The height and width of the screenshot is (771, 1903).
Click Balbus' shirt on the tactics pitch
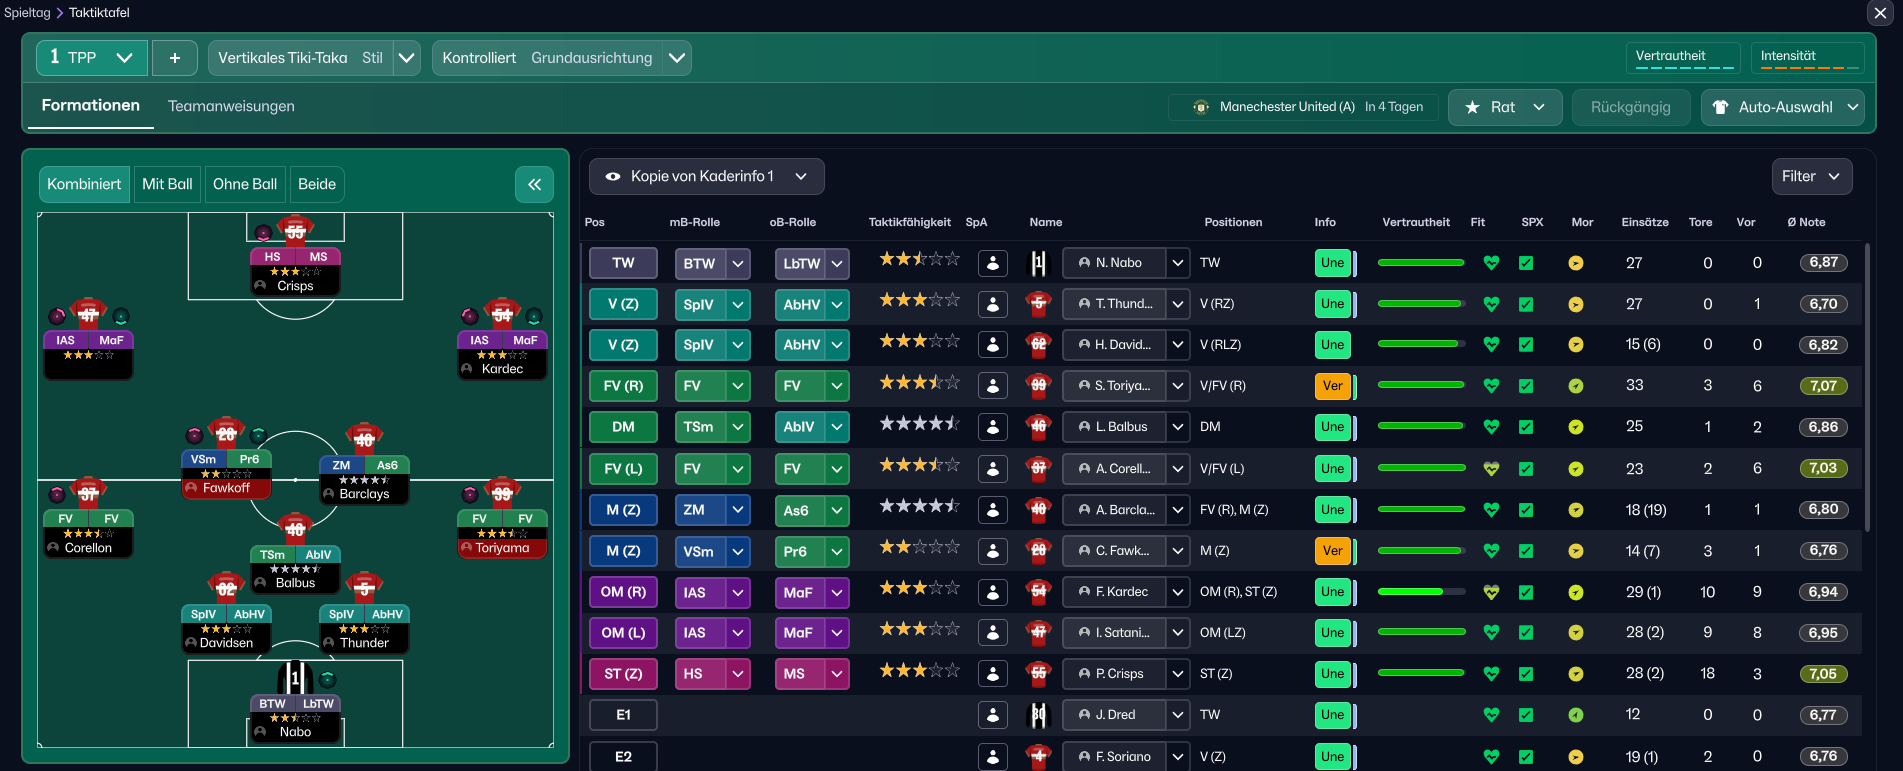click(295, 527)
